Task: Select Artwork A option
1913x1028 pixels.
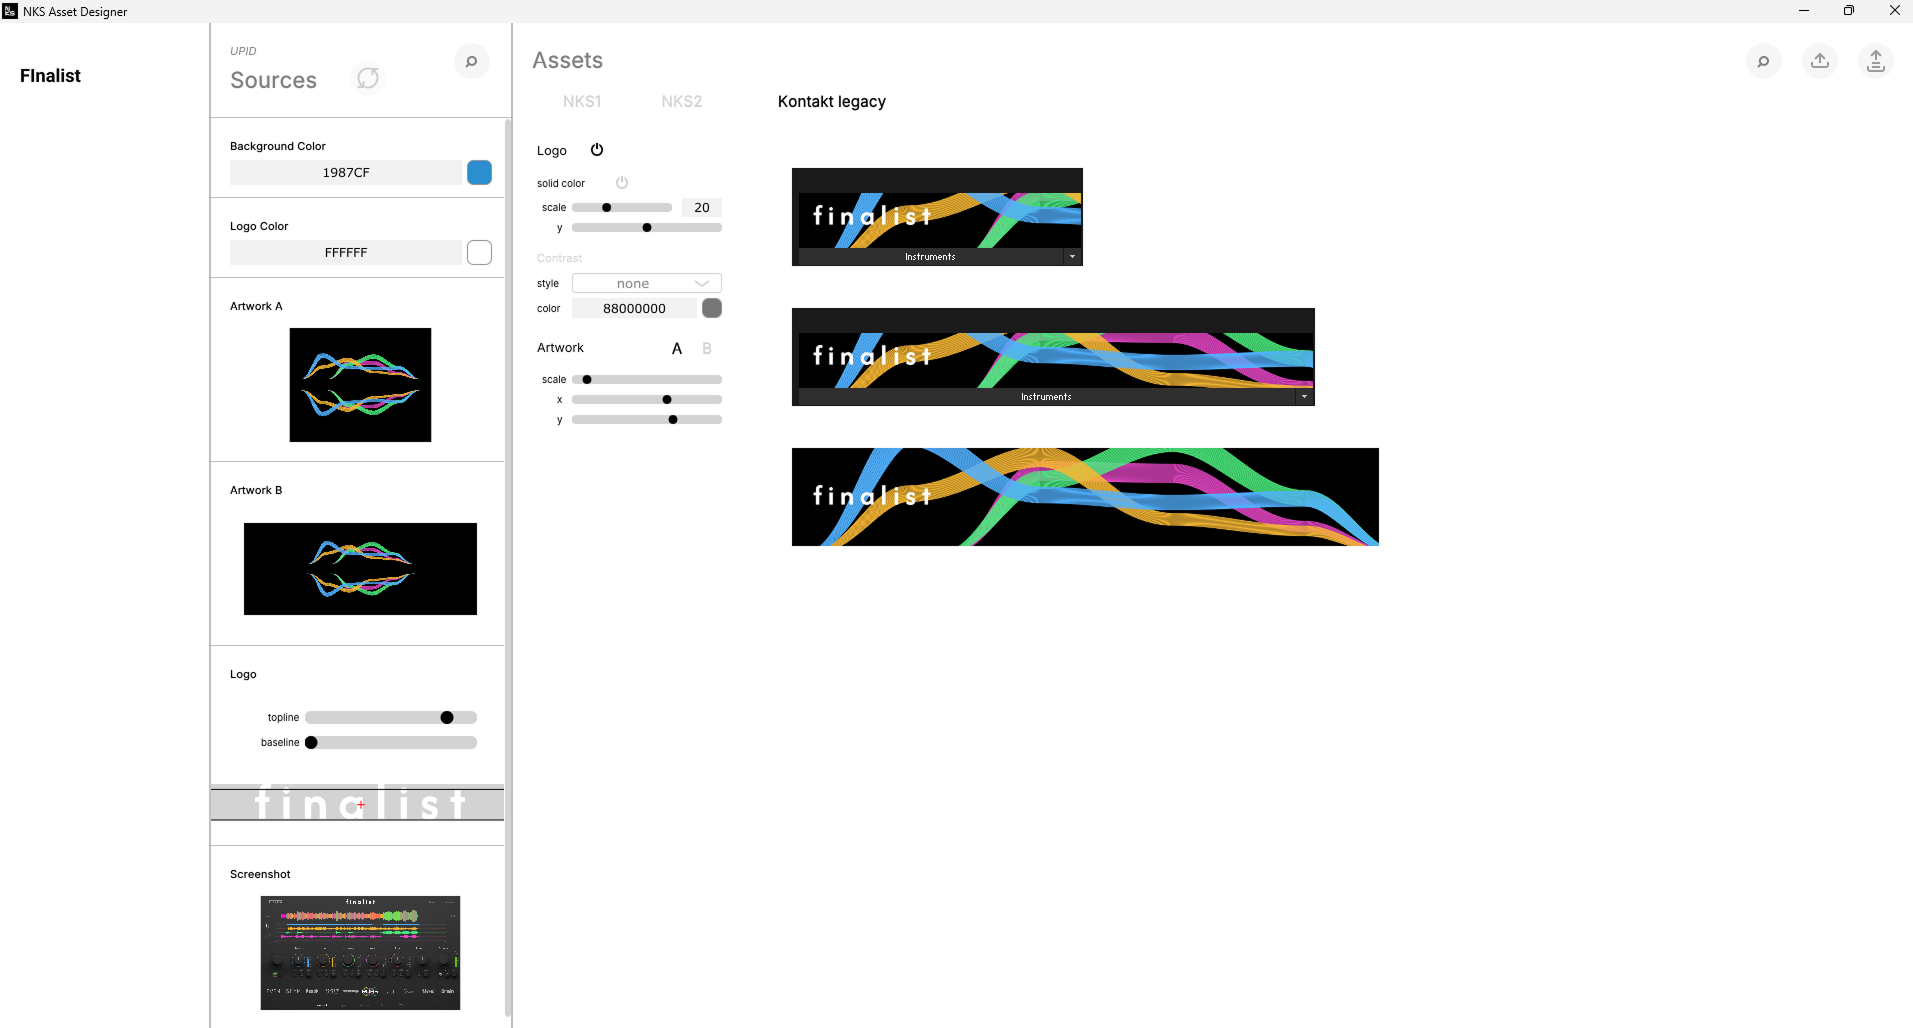Action: (677, 348)
